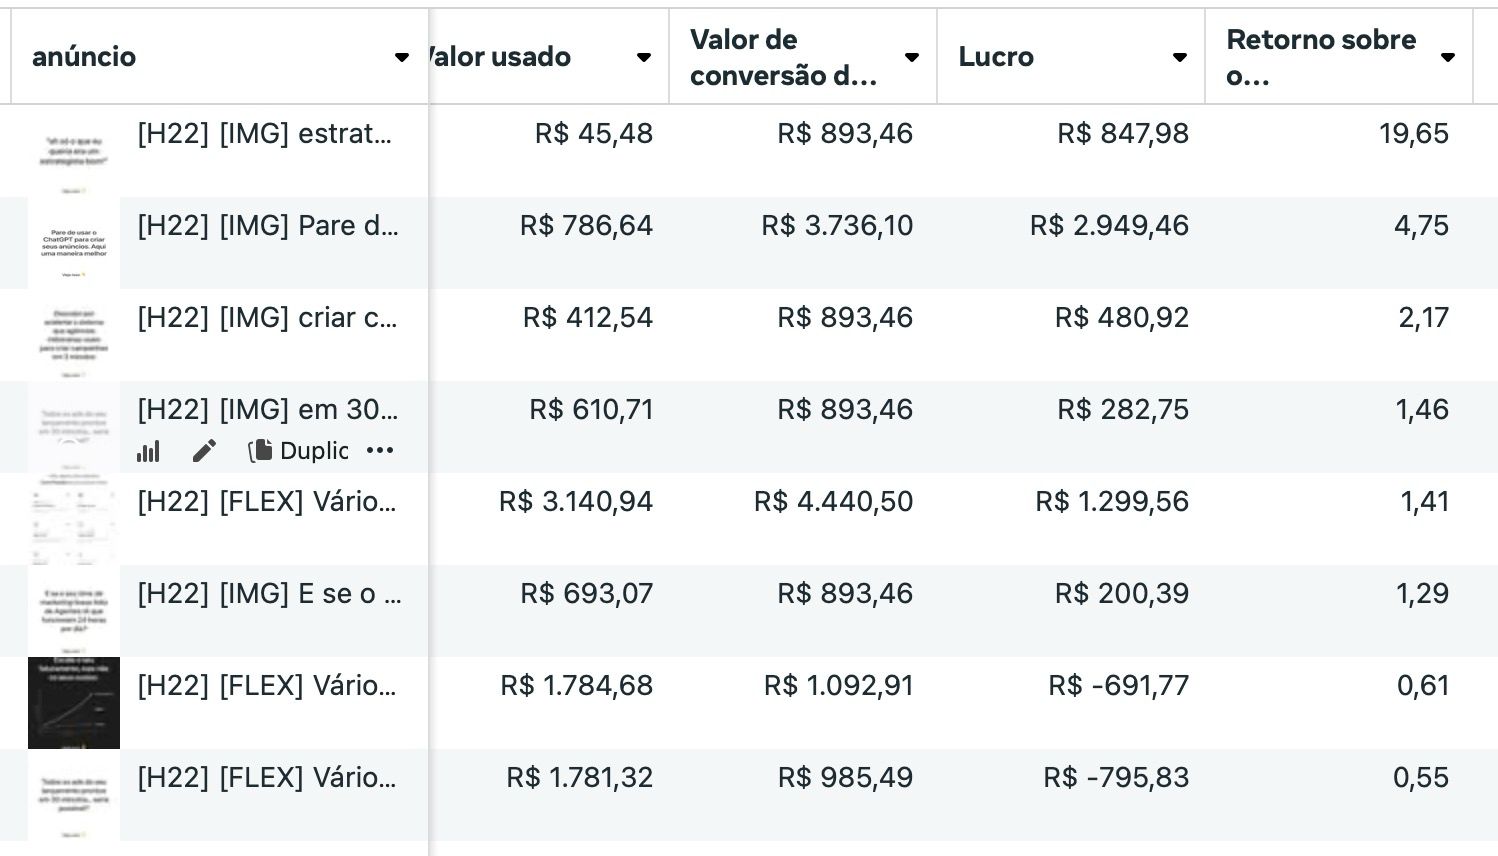Image resolution: width=1498 pixels, height=856 pixels.
Task: Open Valor de conversão column dropdown arrow
Action: 912,57
